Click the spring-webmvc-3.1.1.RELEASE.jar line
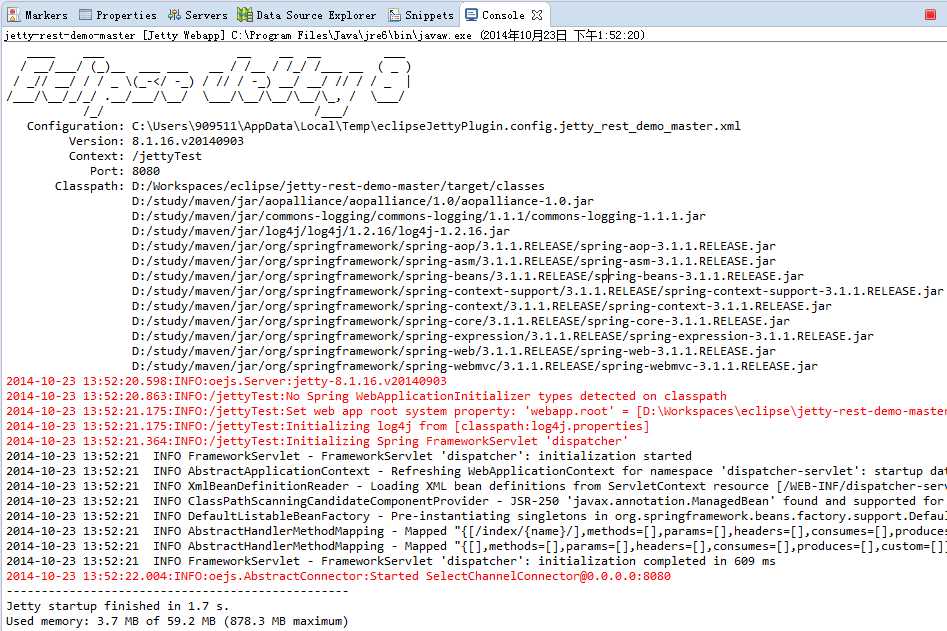947x631 pixels. pos(475,367)
